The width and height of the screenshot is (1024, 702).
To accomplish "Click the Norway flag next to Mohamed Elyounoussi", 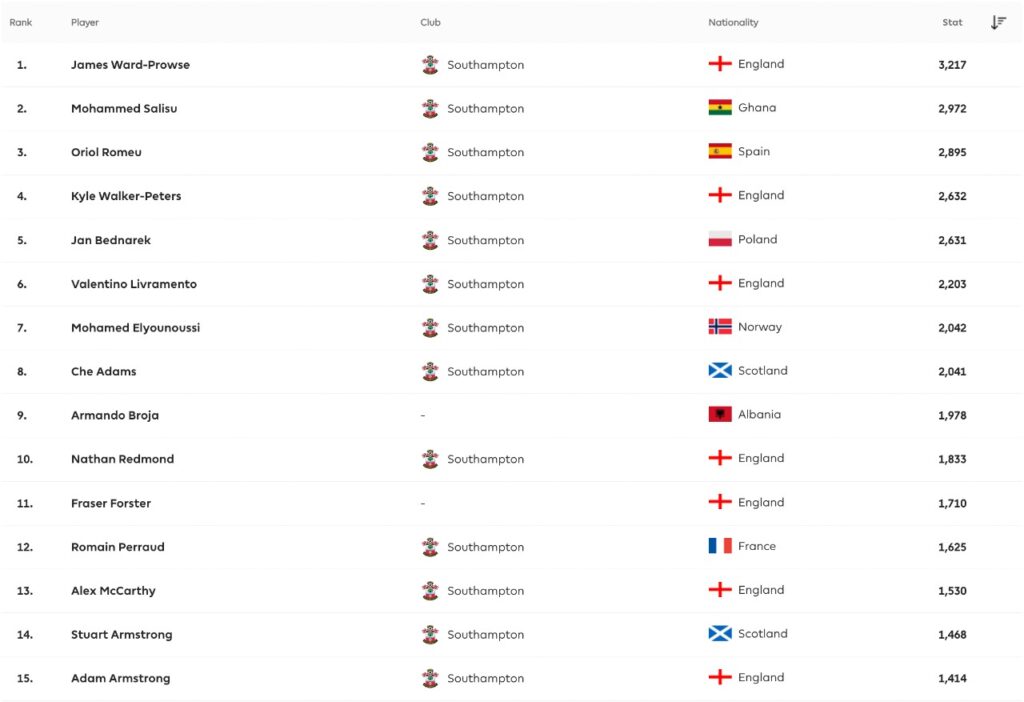I will click(720, 327).
